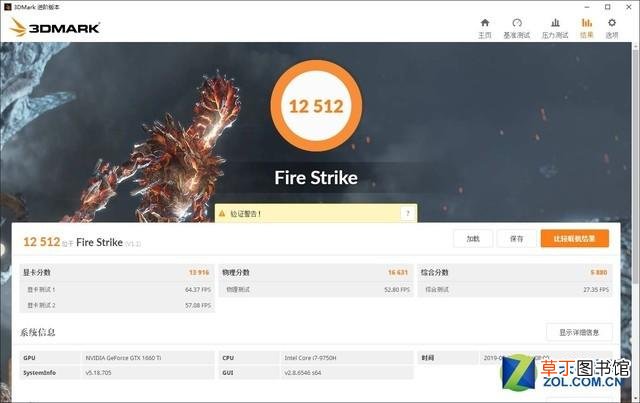Close the 3DMark window
The height and width of the screenshot is (403, 640).
pos(629,7)
